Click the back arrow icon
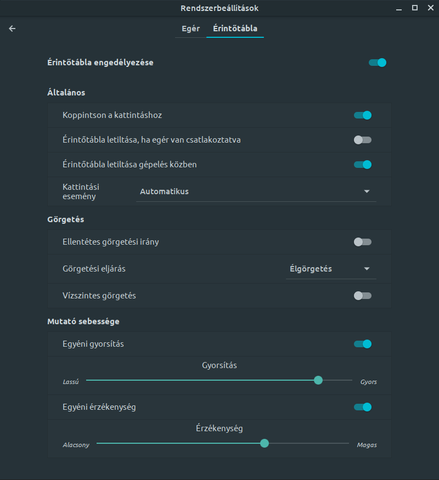This screenshot has width=439, height=480. (x=12, y=29)
